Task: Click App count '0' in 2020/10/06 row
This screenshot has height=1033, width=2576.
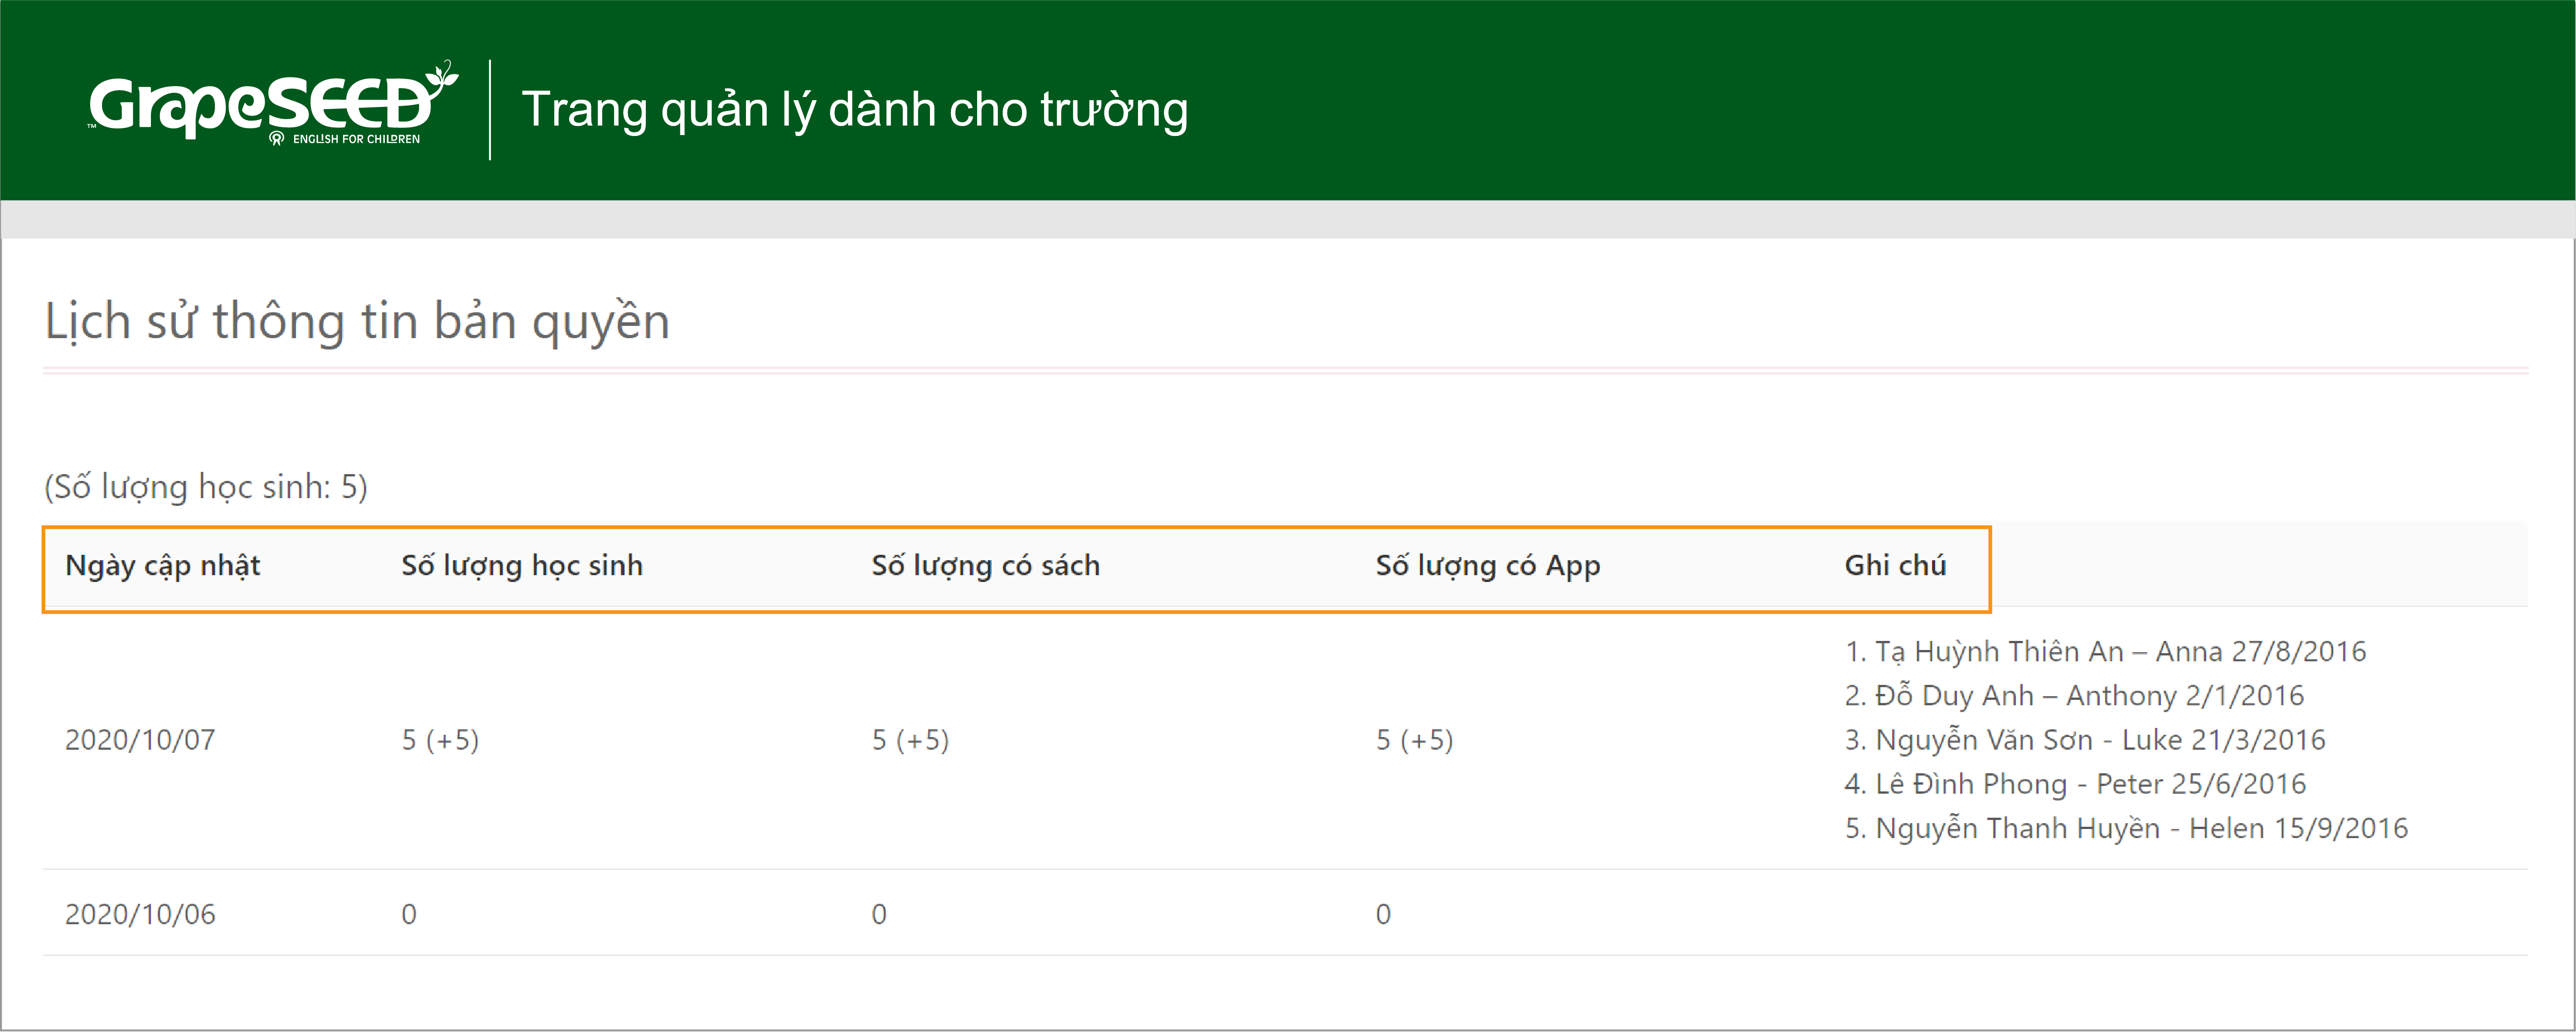Action: (1383, 914)
